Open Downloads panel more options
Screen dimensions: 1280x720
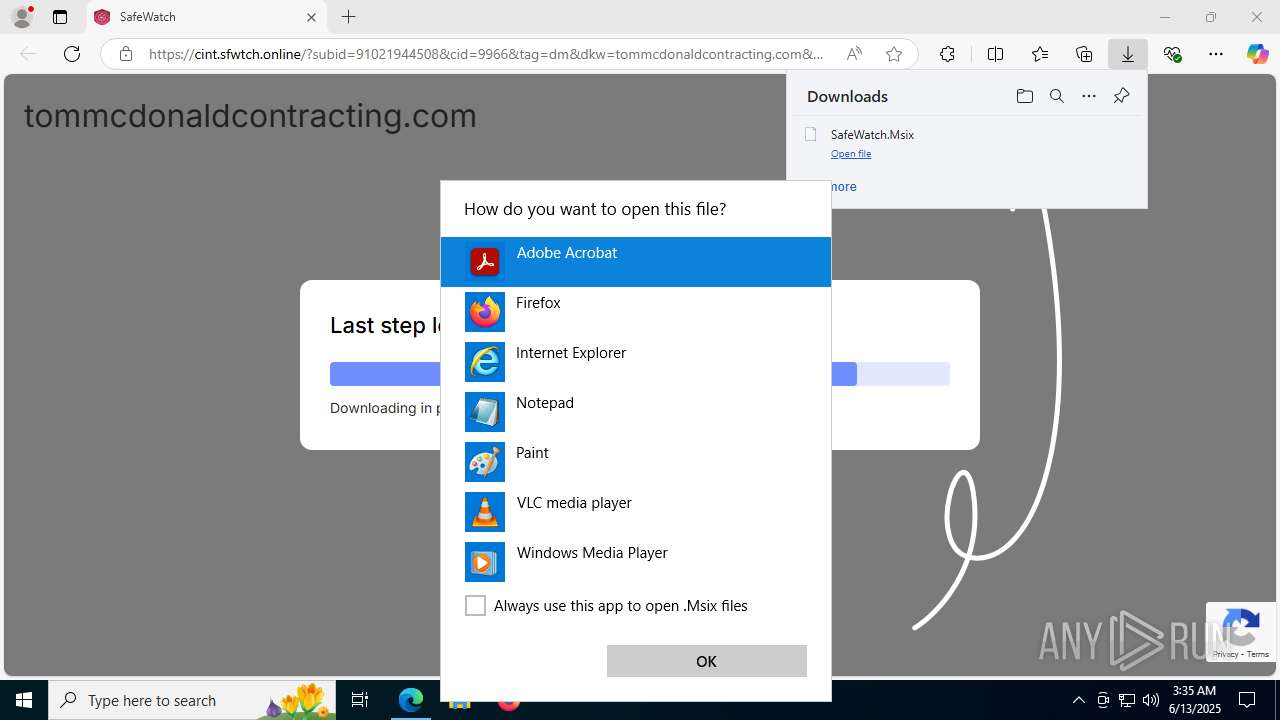click(1089, 96)
